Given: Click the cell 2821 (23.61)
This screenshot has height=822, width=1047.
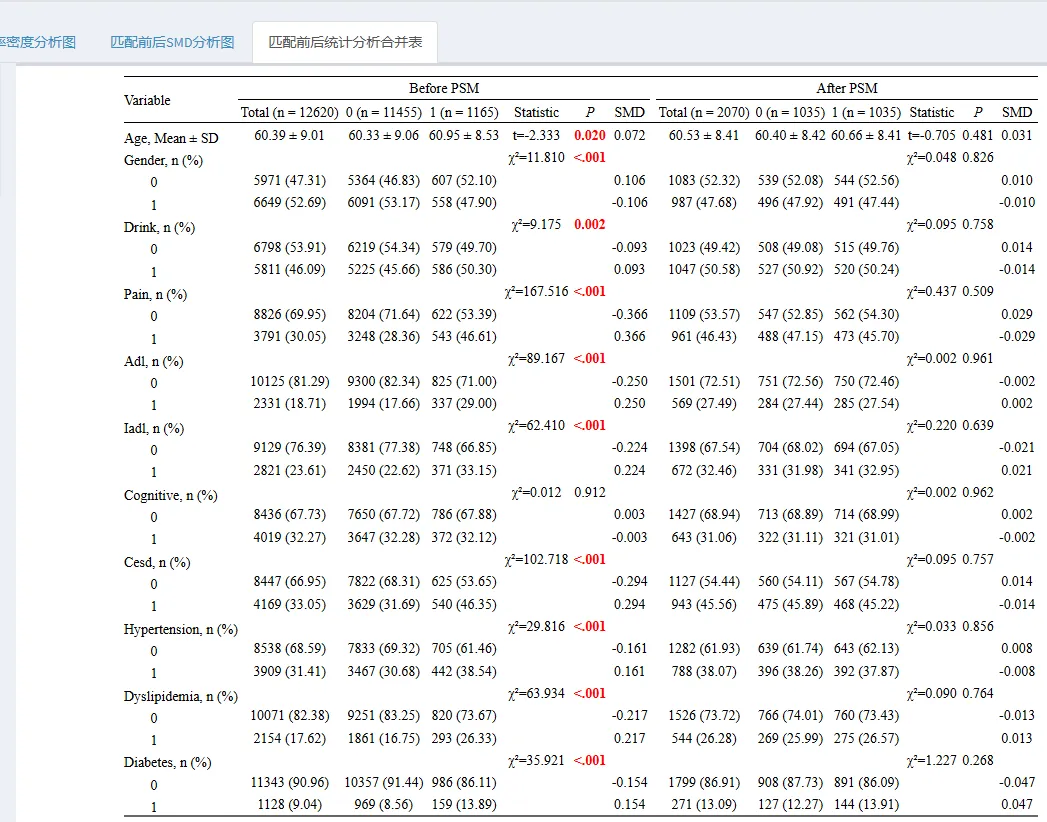Looking at the screenshot, I should tap(289, 470).
